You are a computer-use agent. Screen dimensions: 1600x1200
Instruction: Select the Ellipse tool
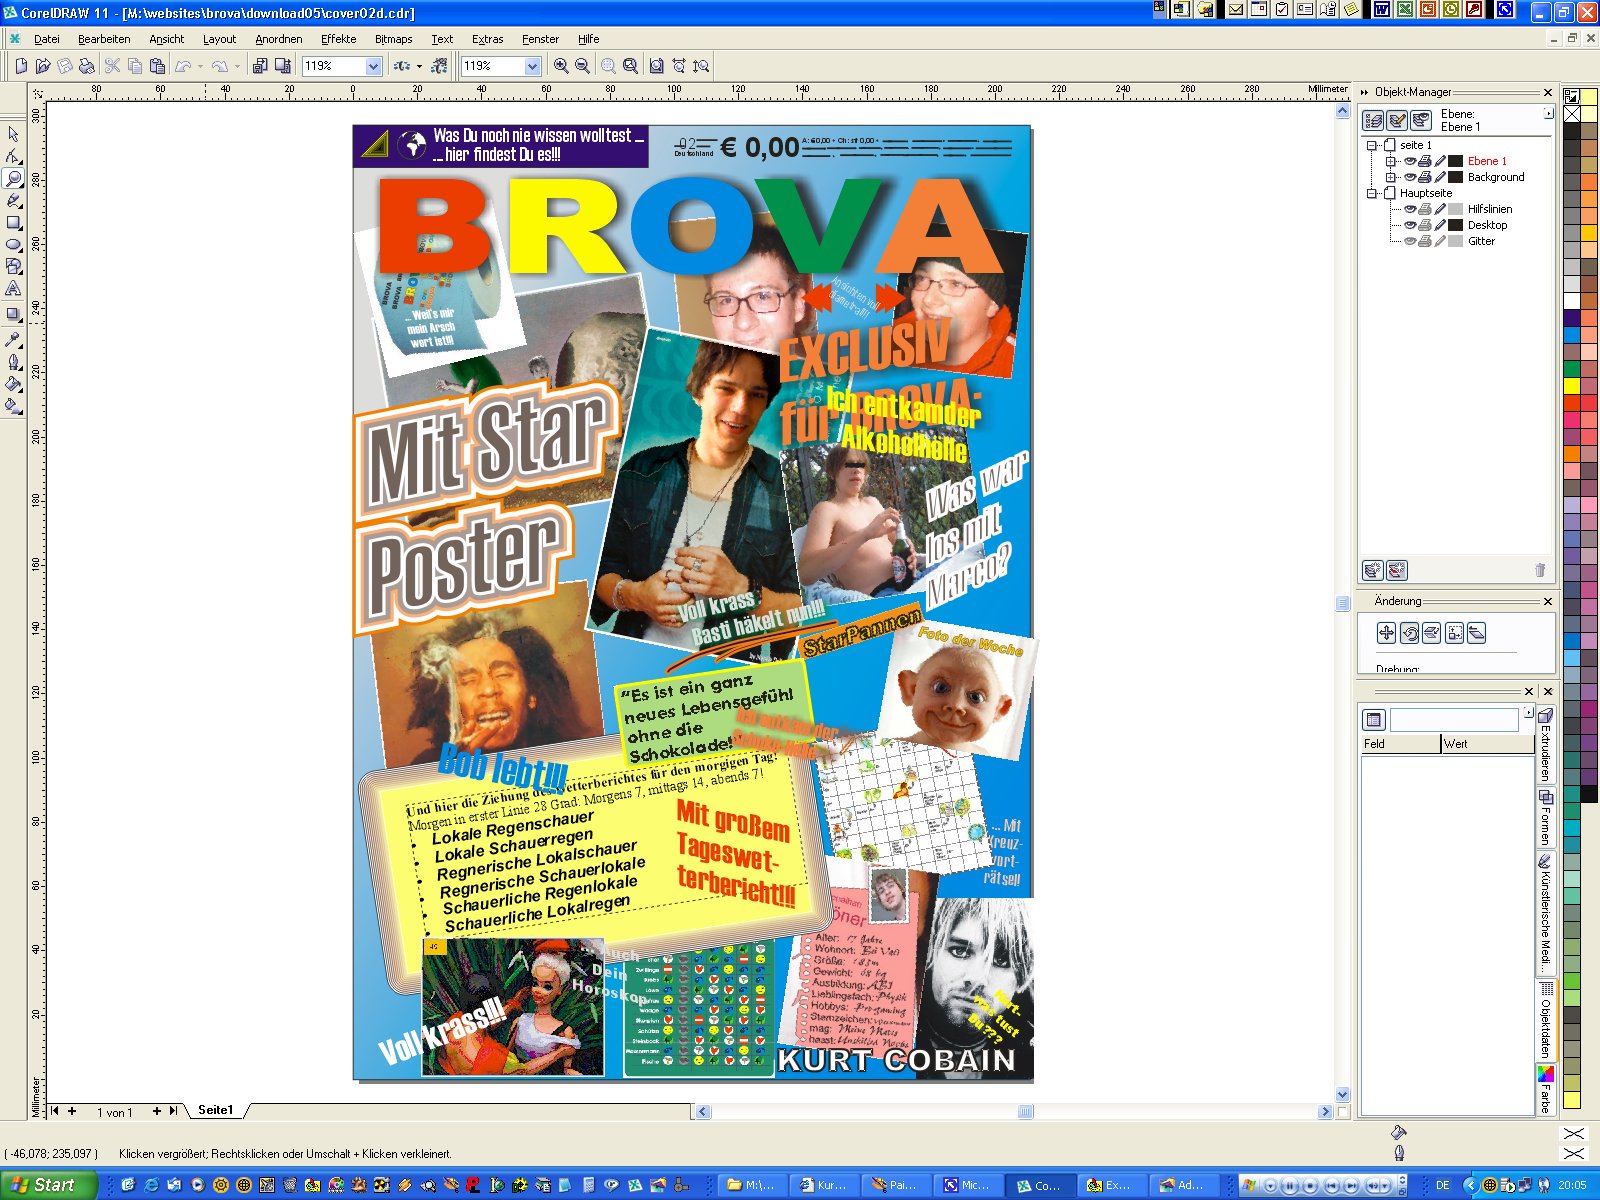pyautogui.click(x=13, y=244)
